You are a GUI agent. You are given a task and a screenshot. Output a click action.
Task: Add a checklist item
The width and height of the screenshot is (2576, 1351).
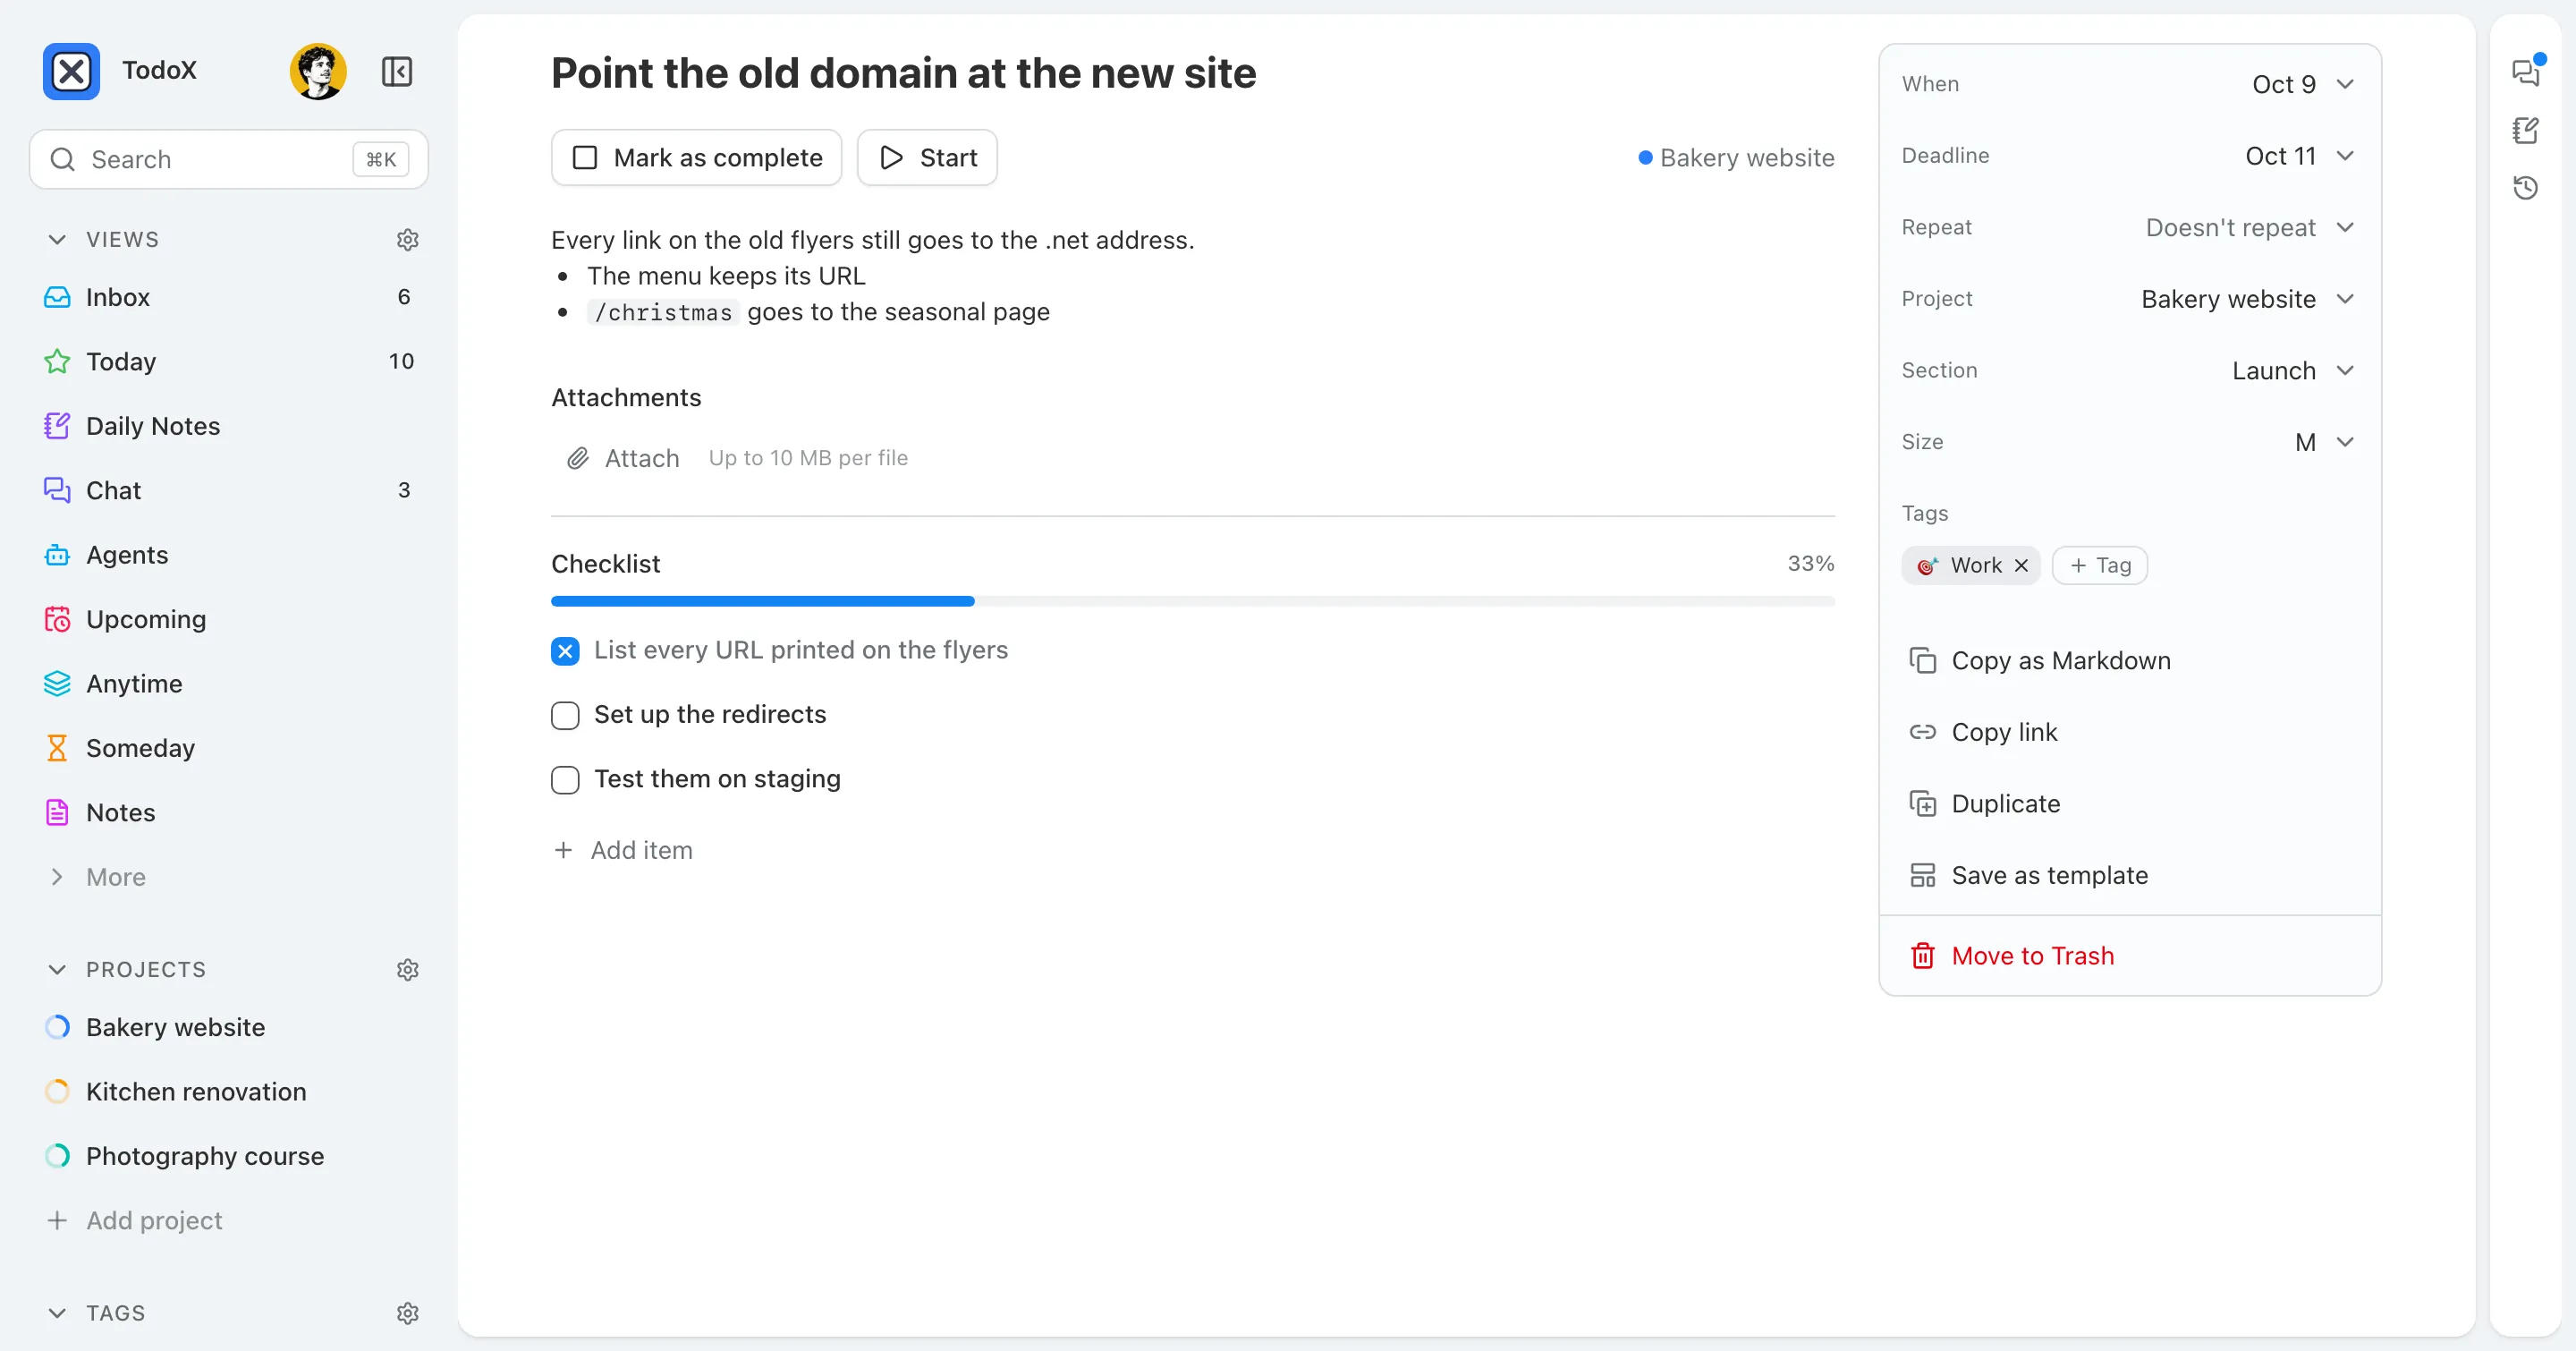(623, 850)
